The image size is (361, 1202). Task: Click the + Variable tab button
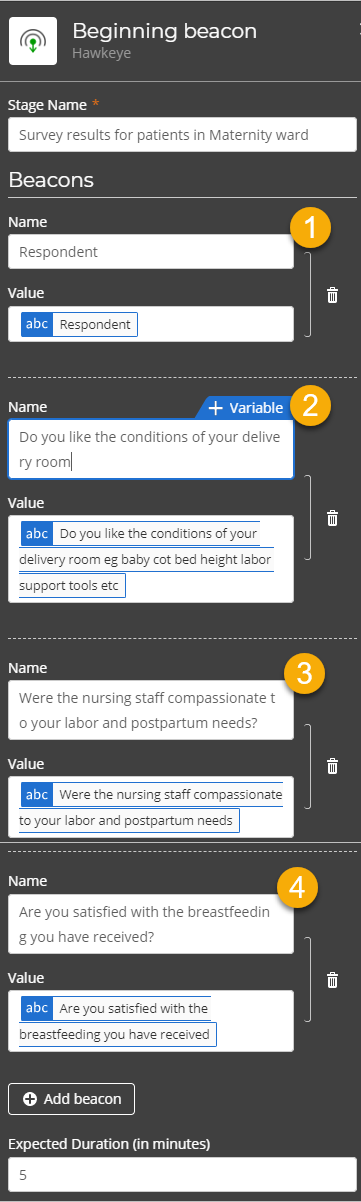245,407
